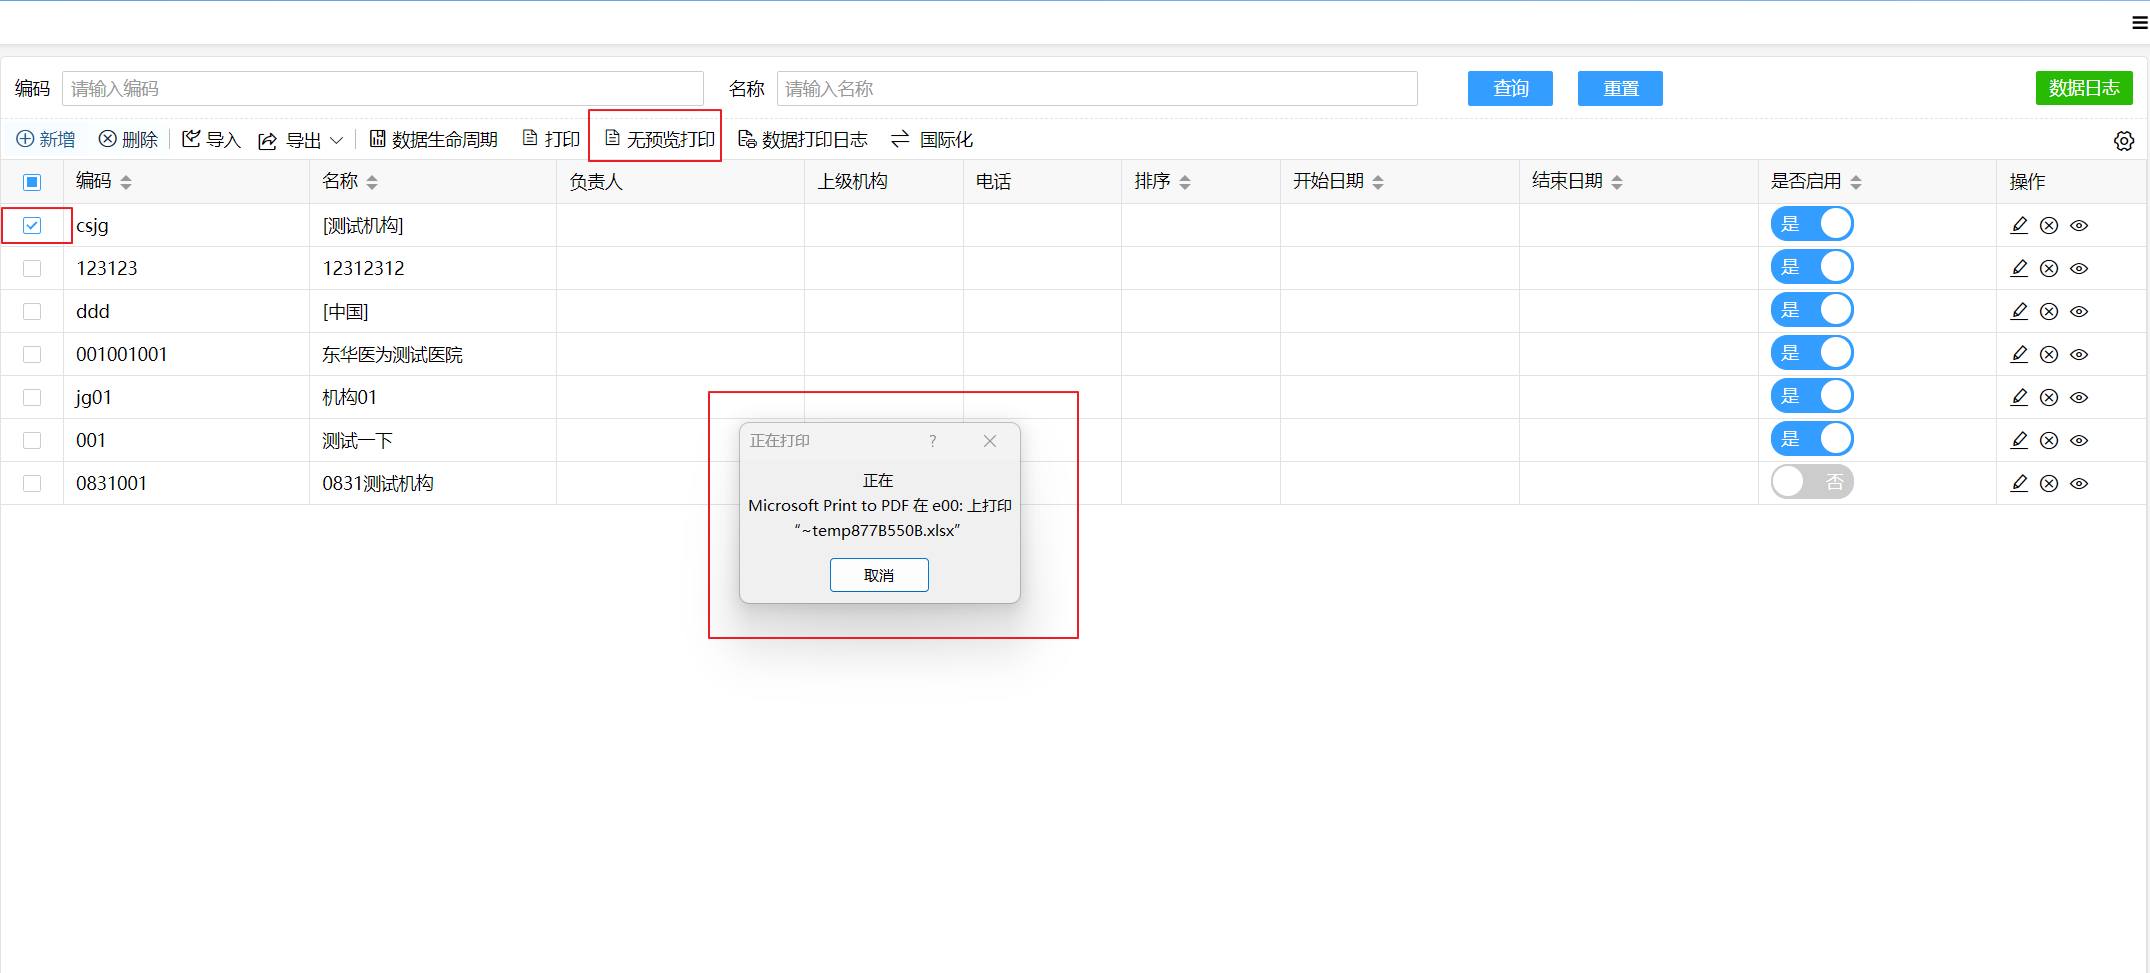Uncheck the checkbox for csjg row
The image size is (2150, 973).
[32, 225]
